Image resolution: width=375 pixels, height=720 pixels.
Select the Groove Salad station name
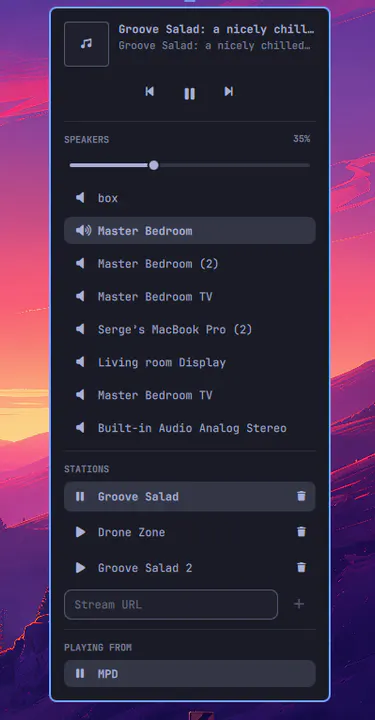[138, 497]
